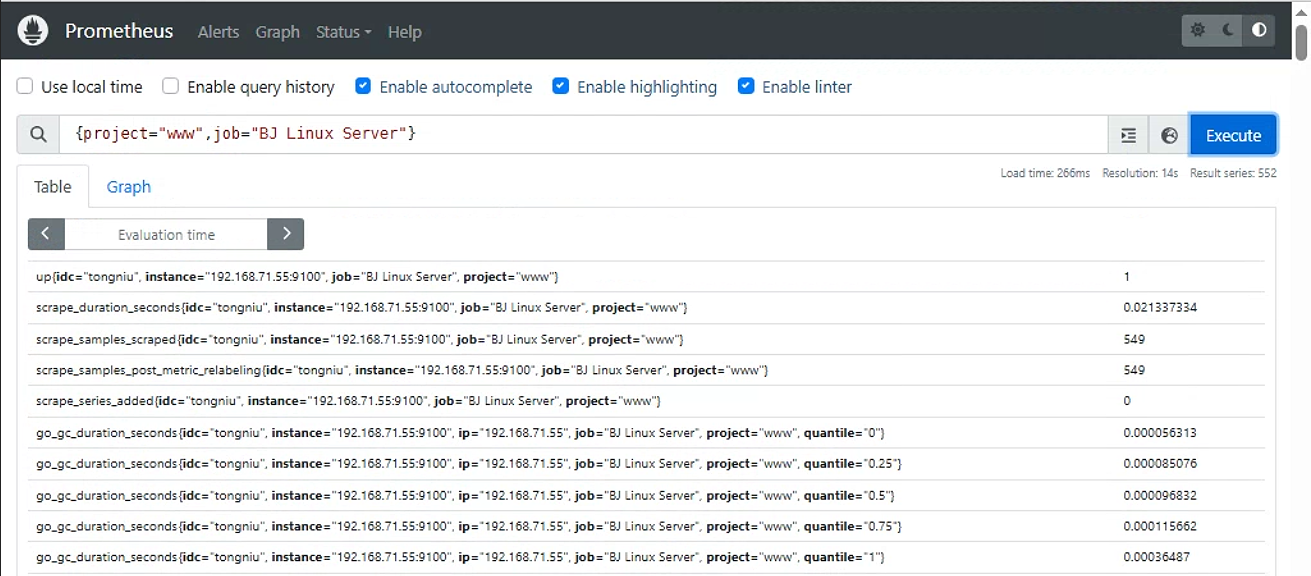Open the metrics explorer globe icon
Viewport: 1311px width, 576px height.
1169,135
